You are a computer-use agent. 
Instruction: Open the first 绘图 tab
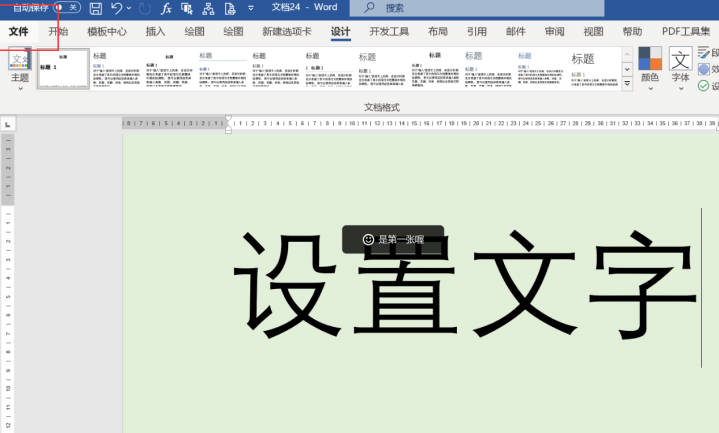(194, 31)
